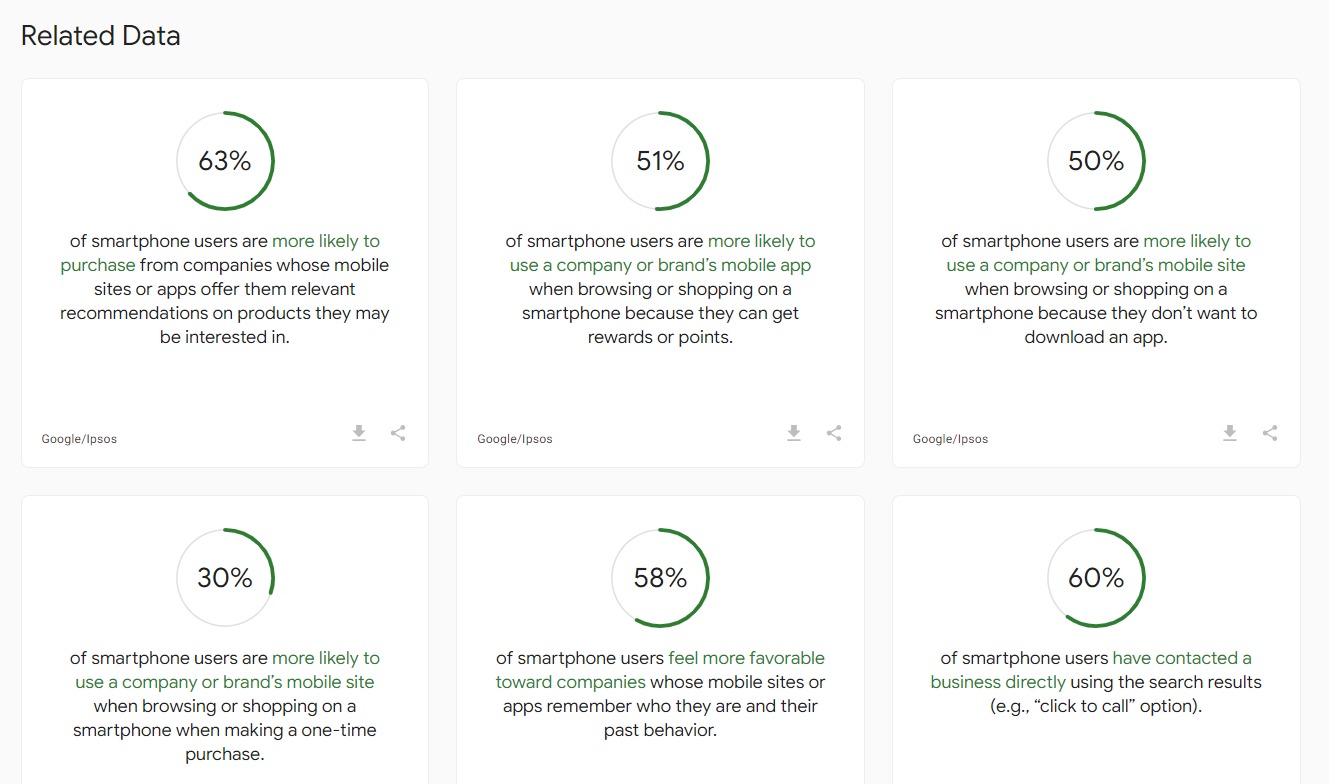Download the 51% mobile app rewards card
Image resolution: width=1329 pixels, height=784 pixels.
coord(794,433)
